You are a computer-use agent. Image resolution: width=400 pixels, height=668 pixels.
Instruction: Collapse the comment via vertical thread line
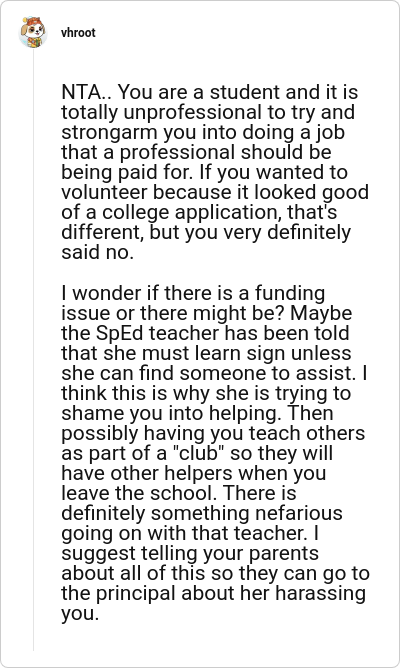point(33,349)
